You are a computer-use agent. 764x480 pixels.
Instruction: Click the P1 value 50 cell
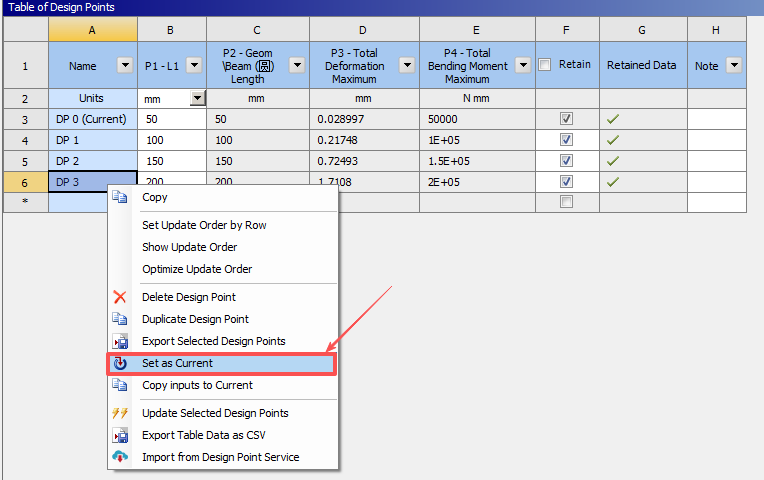coord(172,119)
